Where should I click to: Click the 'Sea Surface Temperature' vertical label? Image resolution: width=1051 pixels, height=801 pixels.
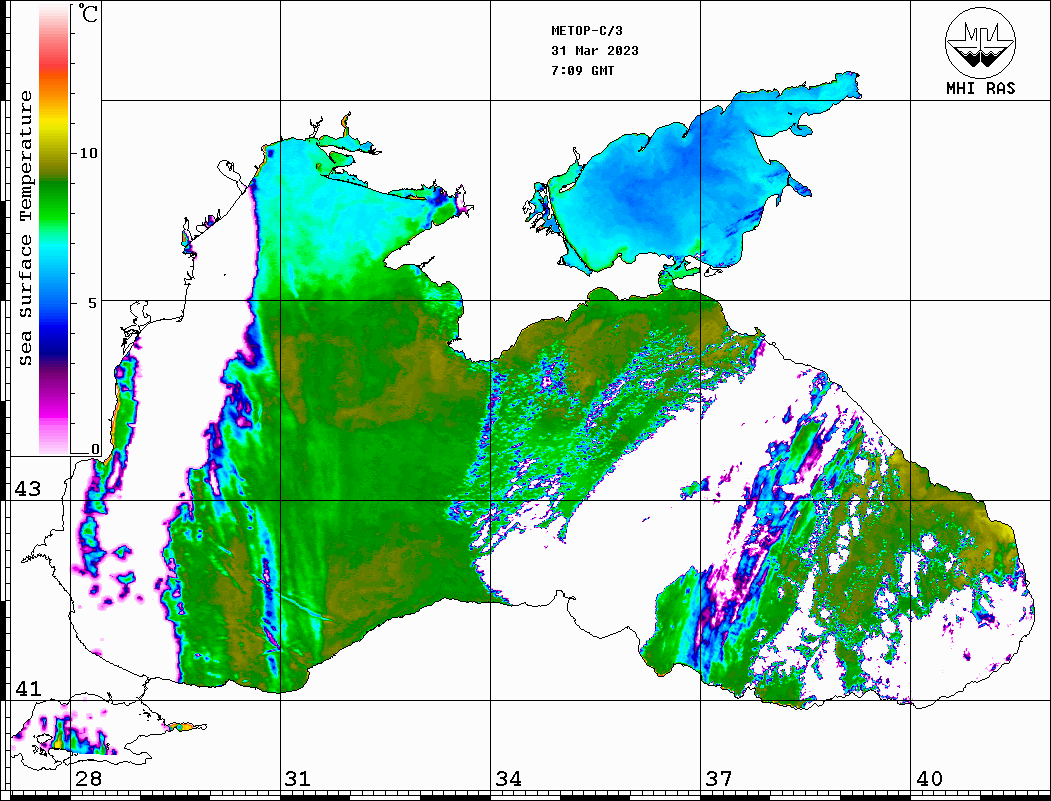point(25,228)
